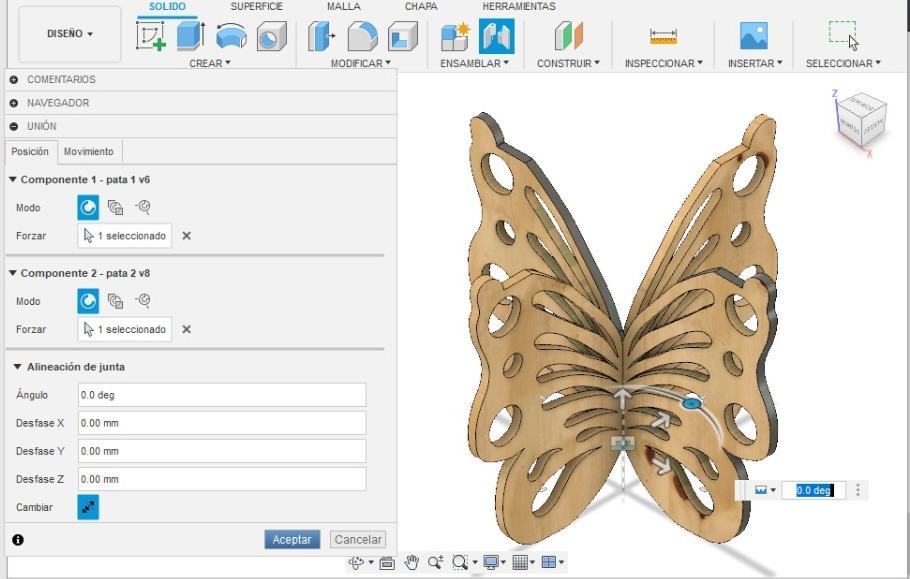Select the Press Pull tool
Viewport: 910px width, 579px height.
tap(322, 36)
